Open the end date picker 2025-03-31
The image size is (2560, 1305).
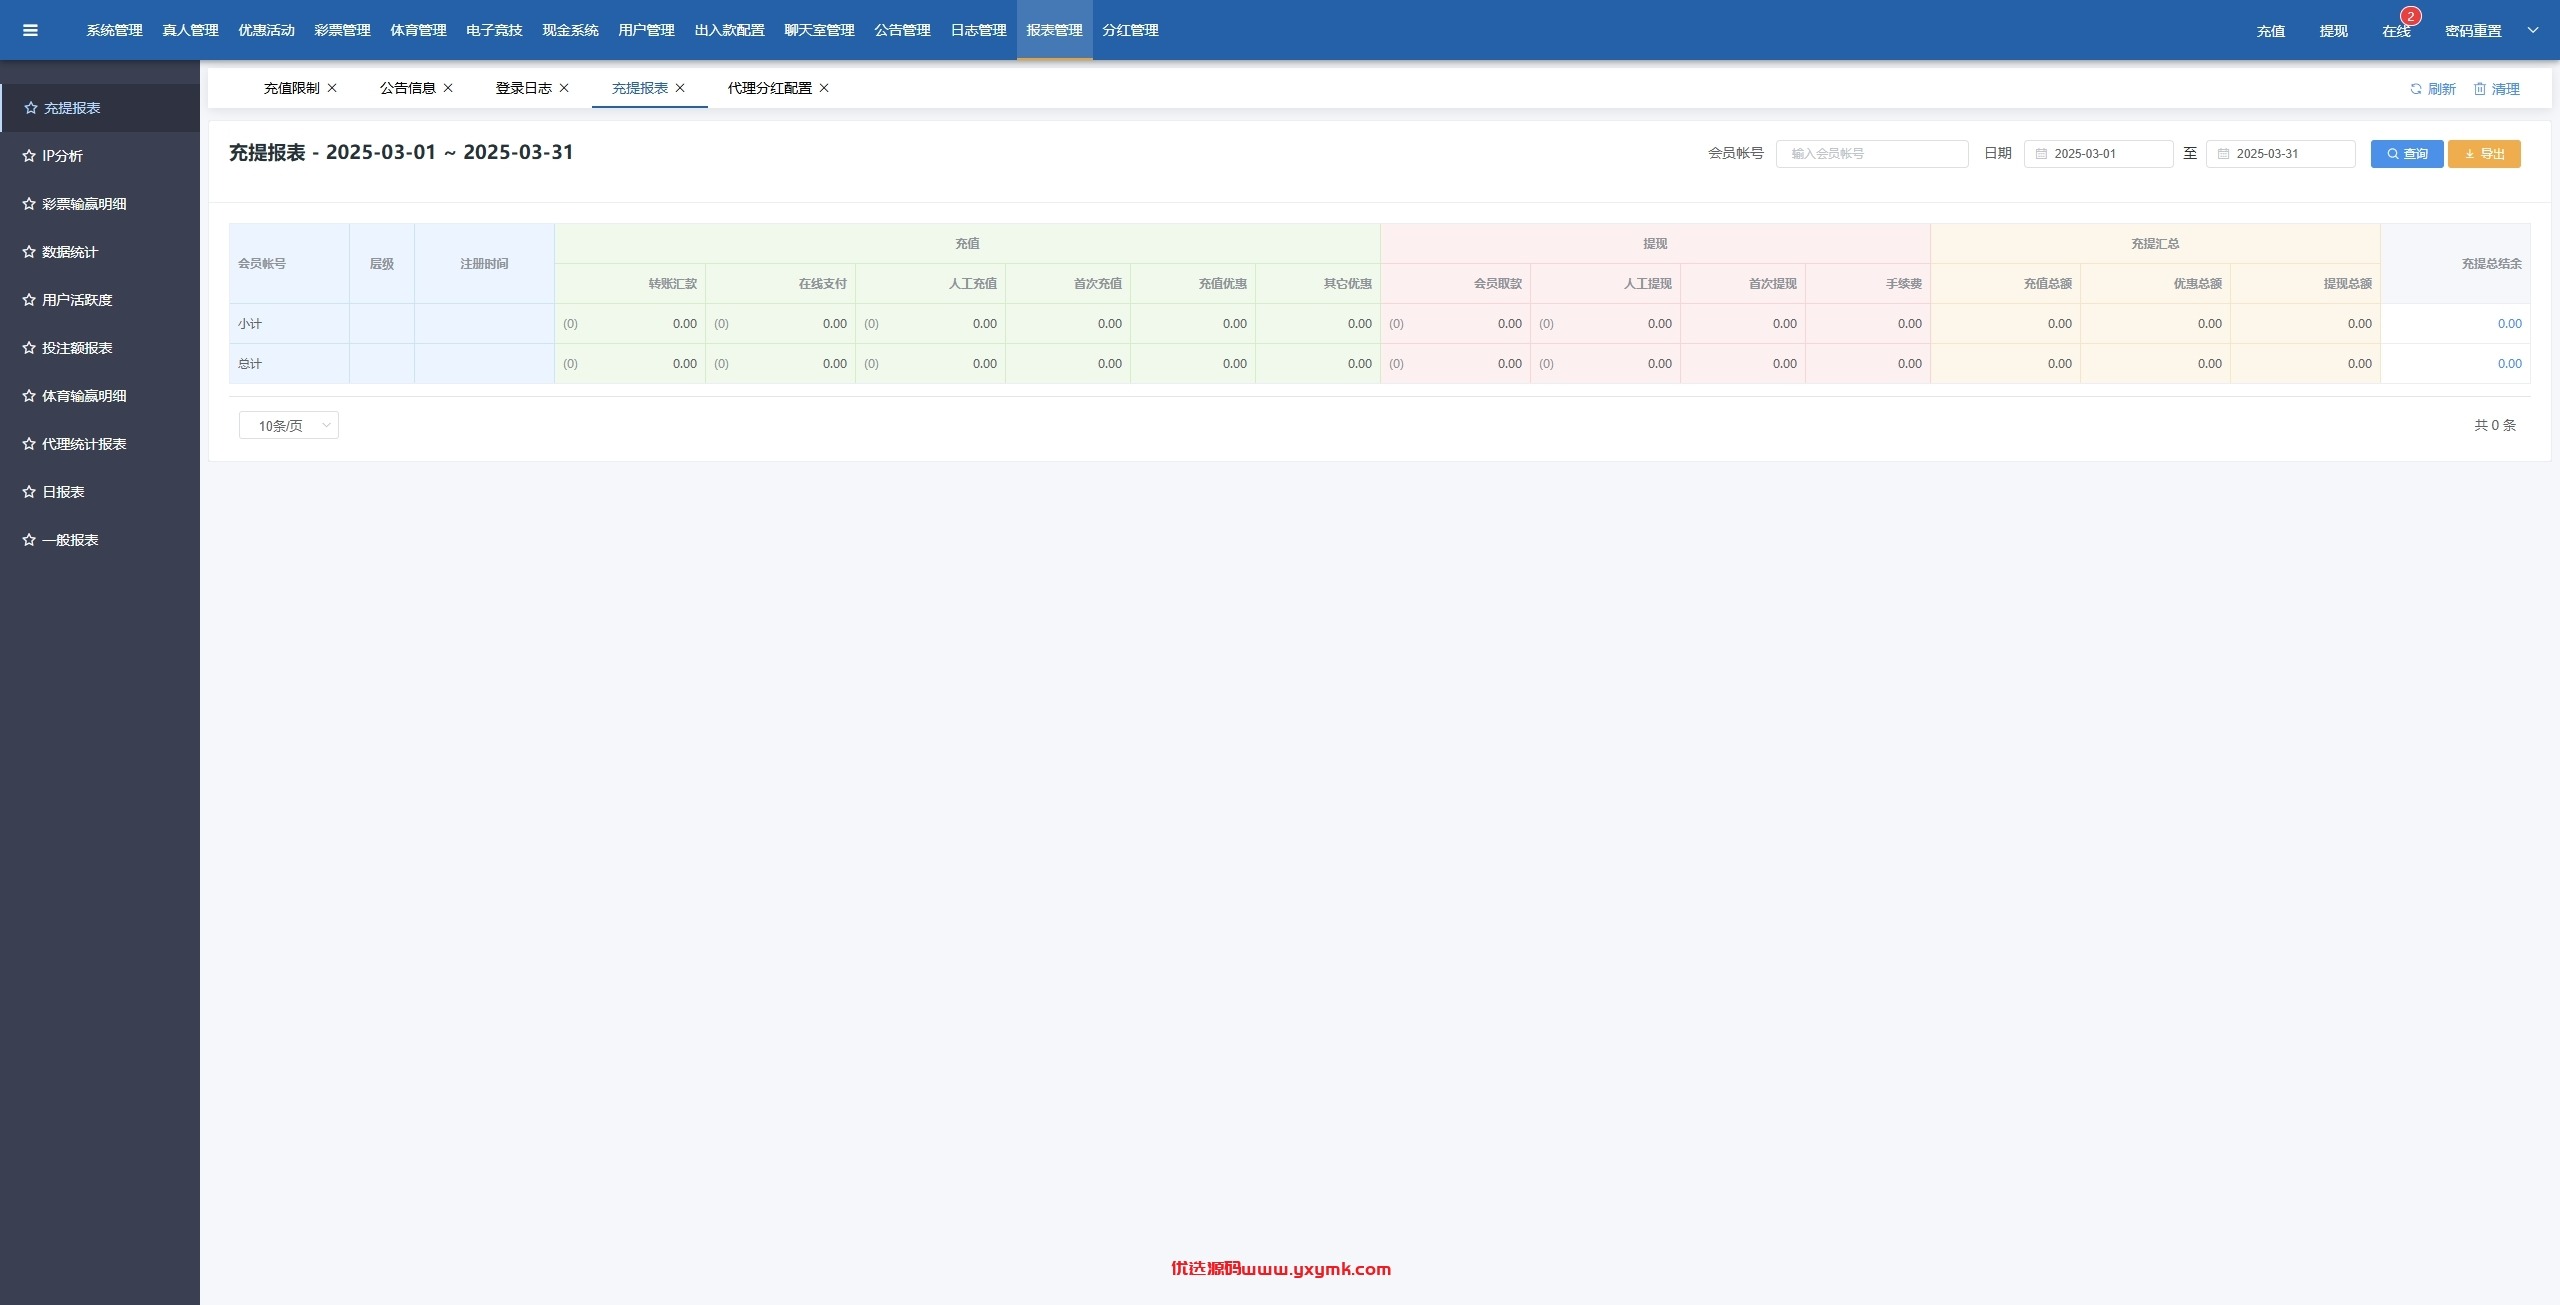coord(2280,154)
